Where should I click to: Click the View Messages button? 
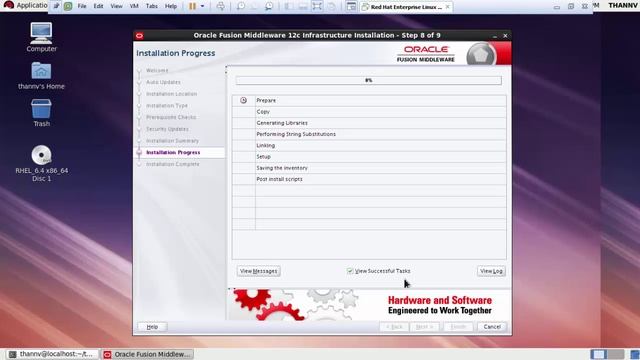point(258,271)
